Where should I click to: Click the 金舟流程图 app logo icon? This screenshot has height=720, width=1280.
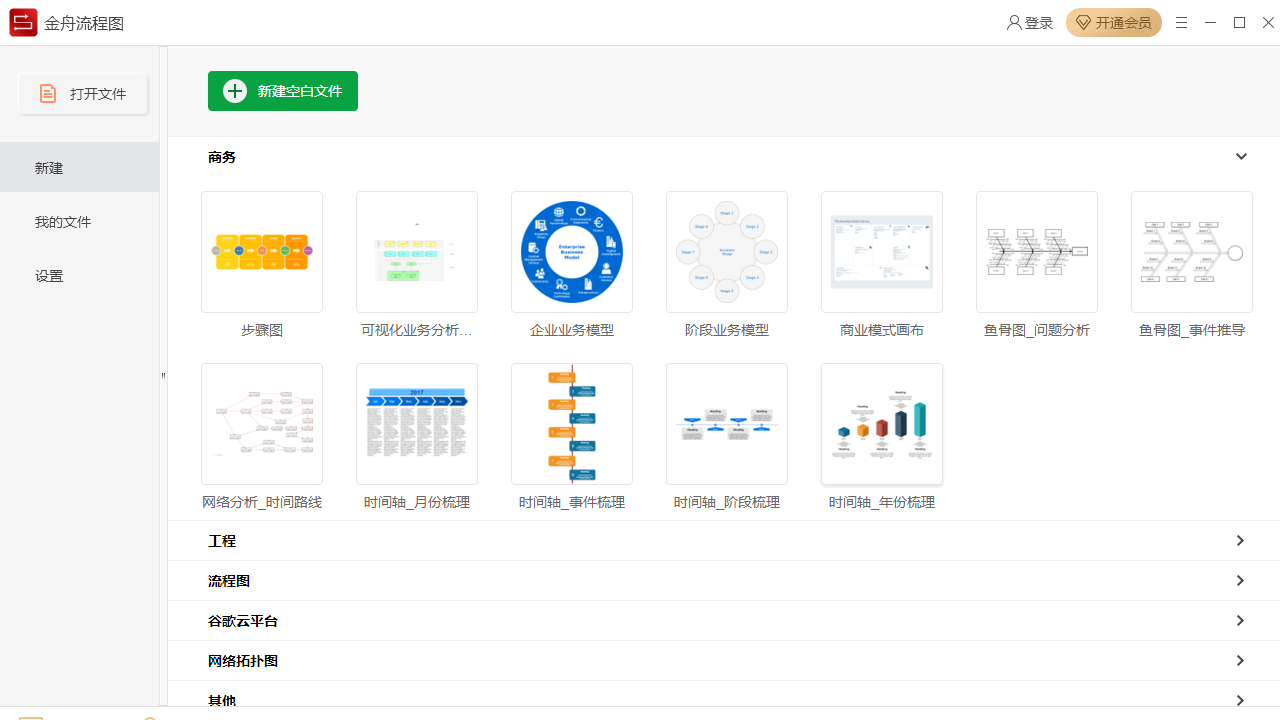pos(23,23)
